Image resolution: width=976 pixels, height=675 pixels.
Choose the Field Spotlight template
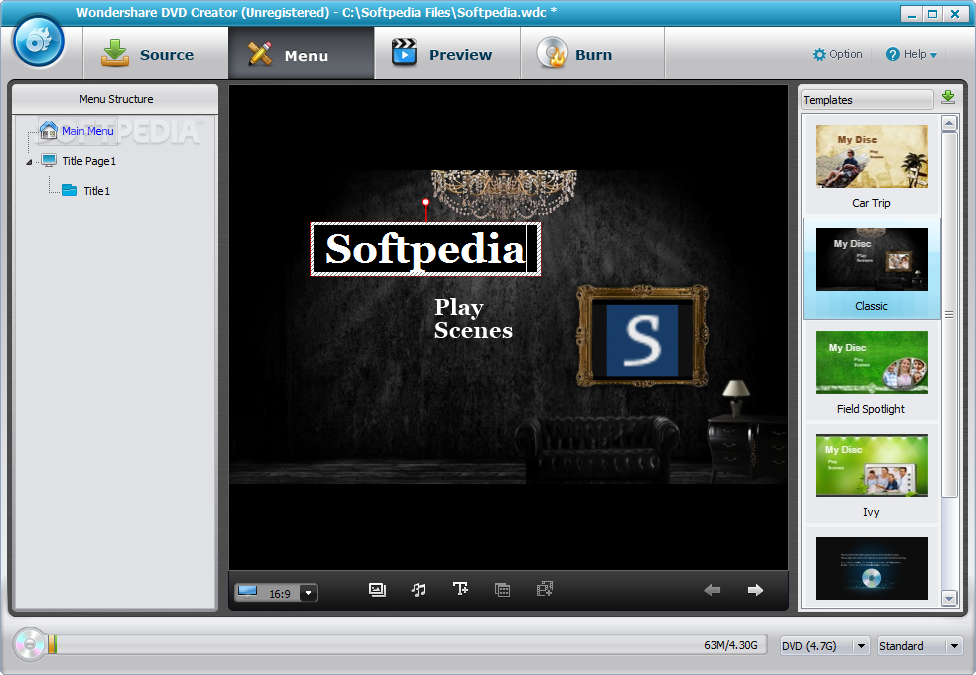871,372
